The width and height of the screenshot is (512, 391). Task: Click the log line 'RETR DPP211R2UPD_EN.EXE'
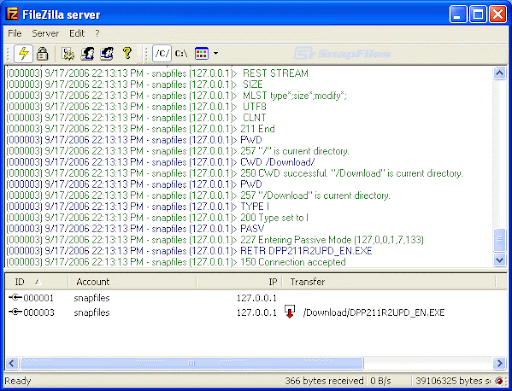click(189, 251)
